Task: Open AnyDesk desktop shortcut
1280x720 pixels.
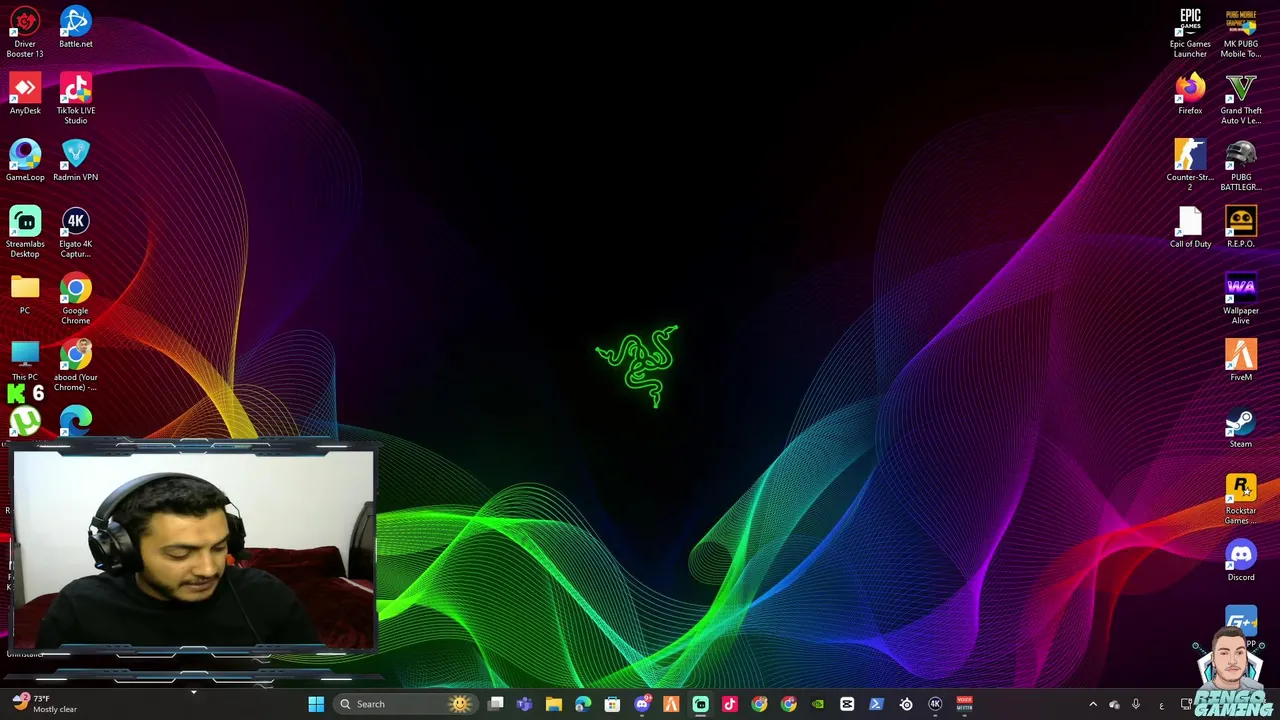Action: coord(25,95)
